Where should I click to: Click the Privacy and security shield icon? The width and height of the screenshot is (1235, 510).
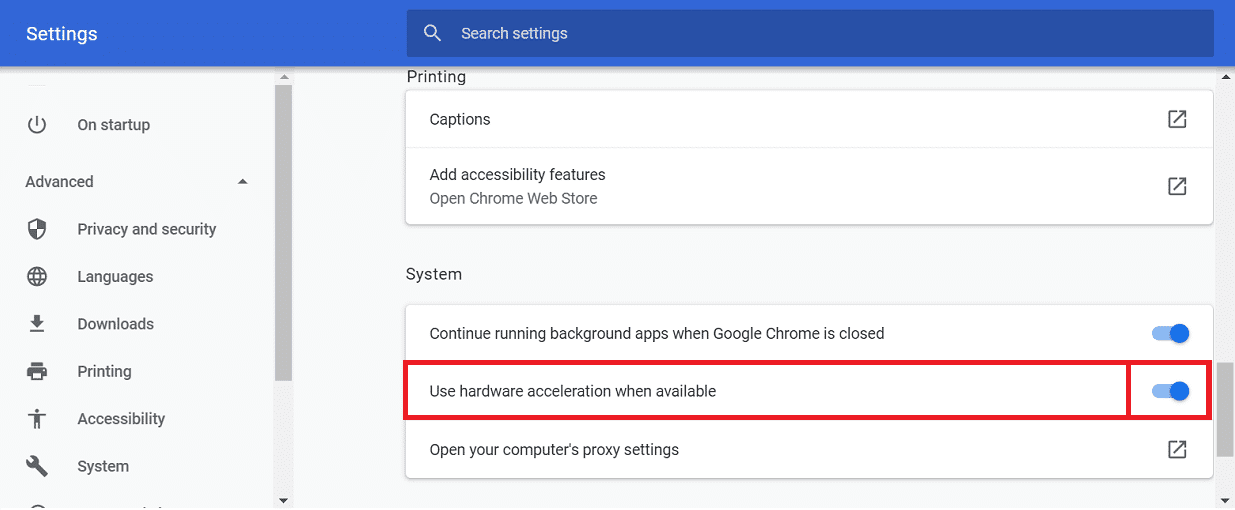[37, 229]
